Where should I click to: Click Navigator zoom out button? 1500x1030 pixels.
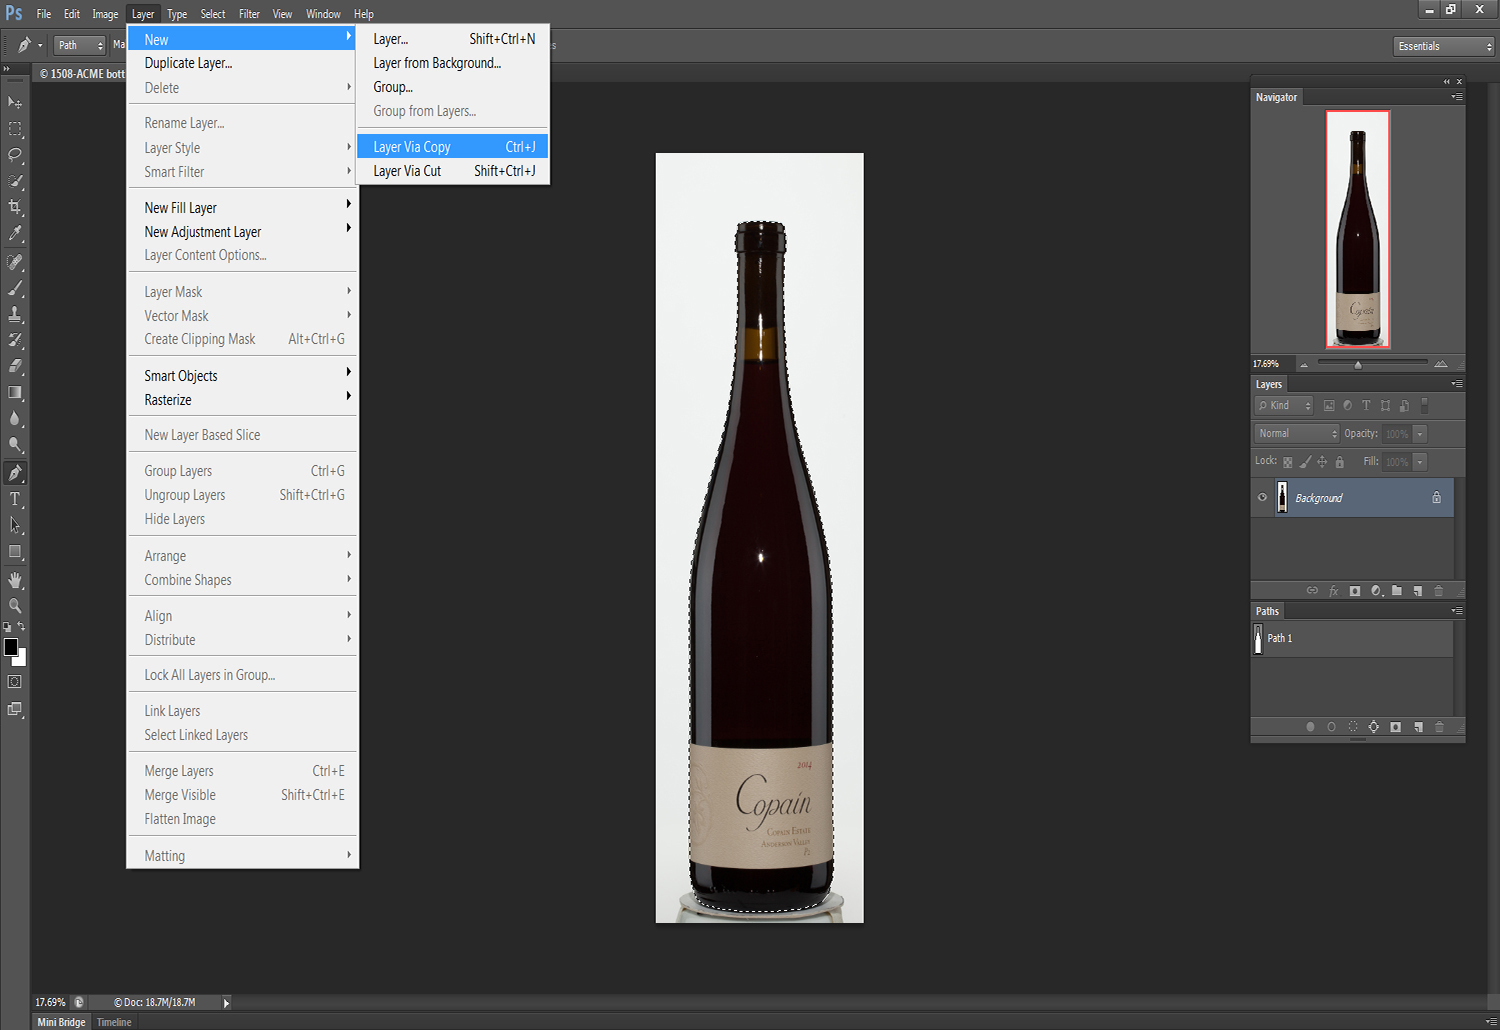point(1304,364)
